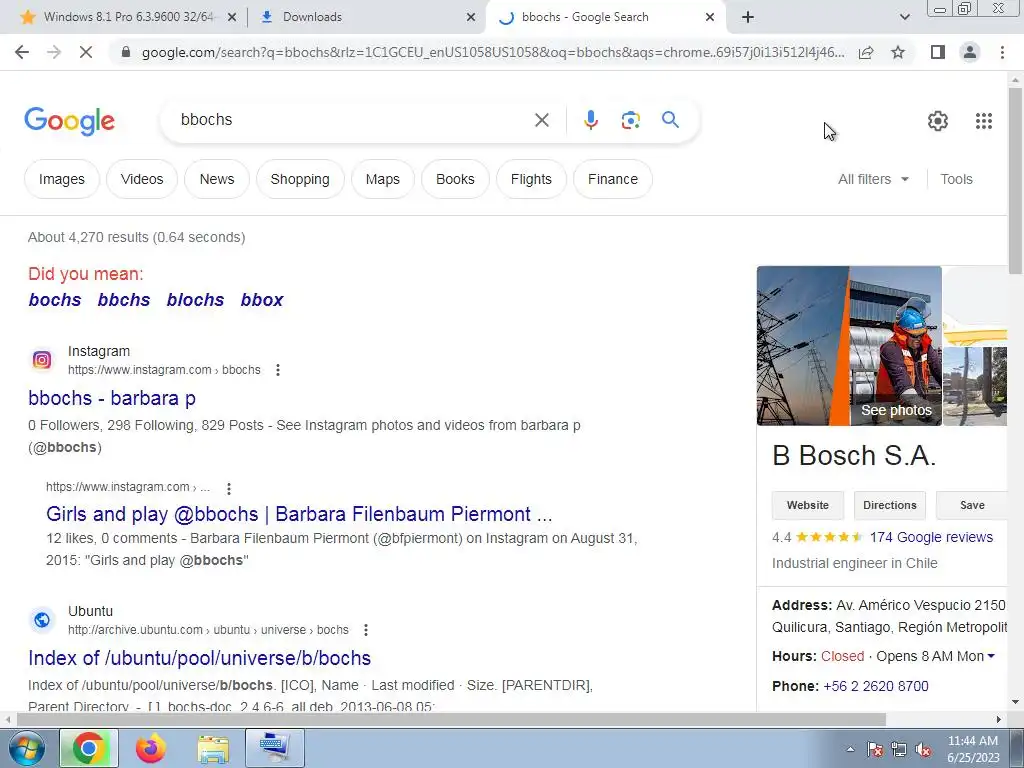Open Firefox from the taskbar
Viewport: 1024px width, 768px height.
click(x=151, y=748)
